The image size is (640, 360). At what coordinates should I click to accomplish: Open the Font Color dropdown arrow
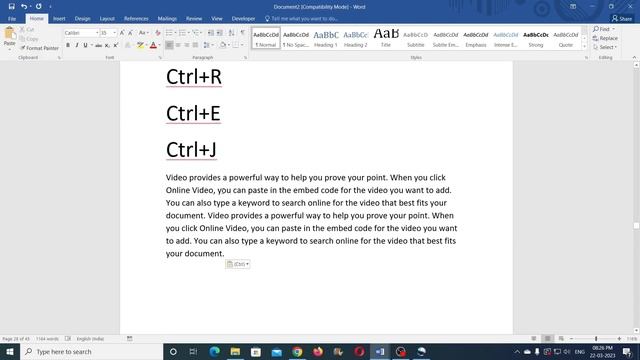click(x=160, y=45)
